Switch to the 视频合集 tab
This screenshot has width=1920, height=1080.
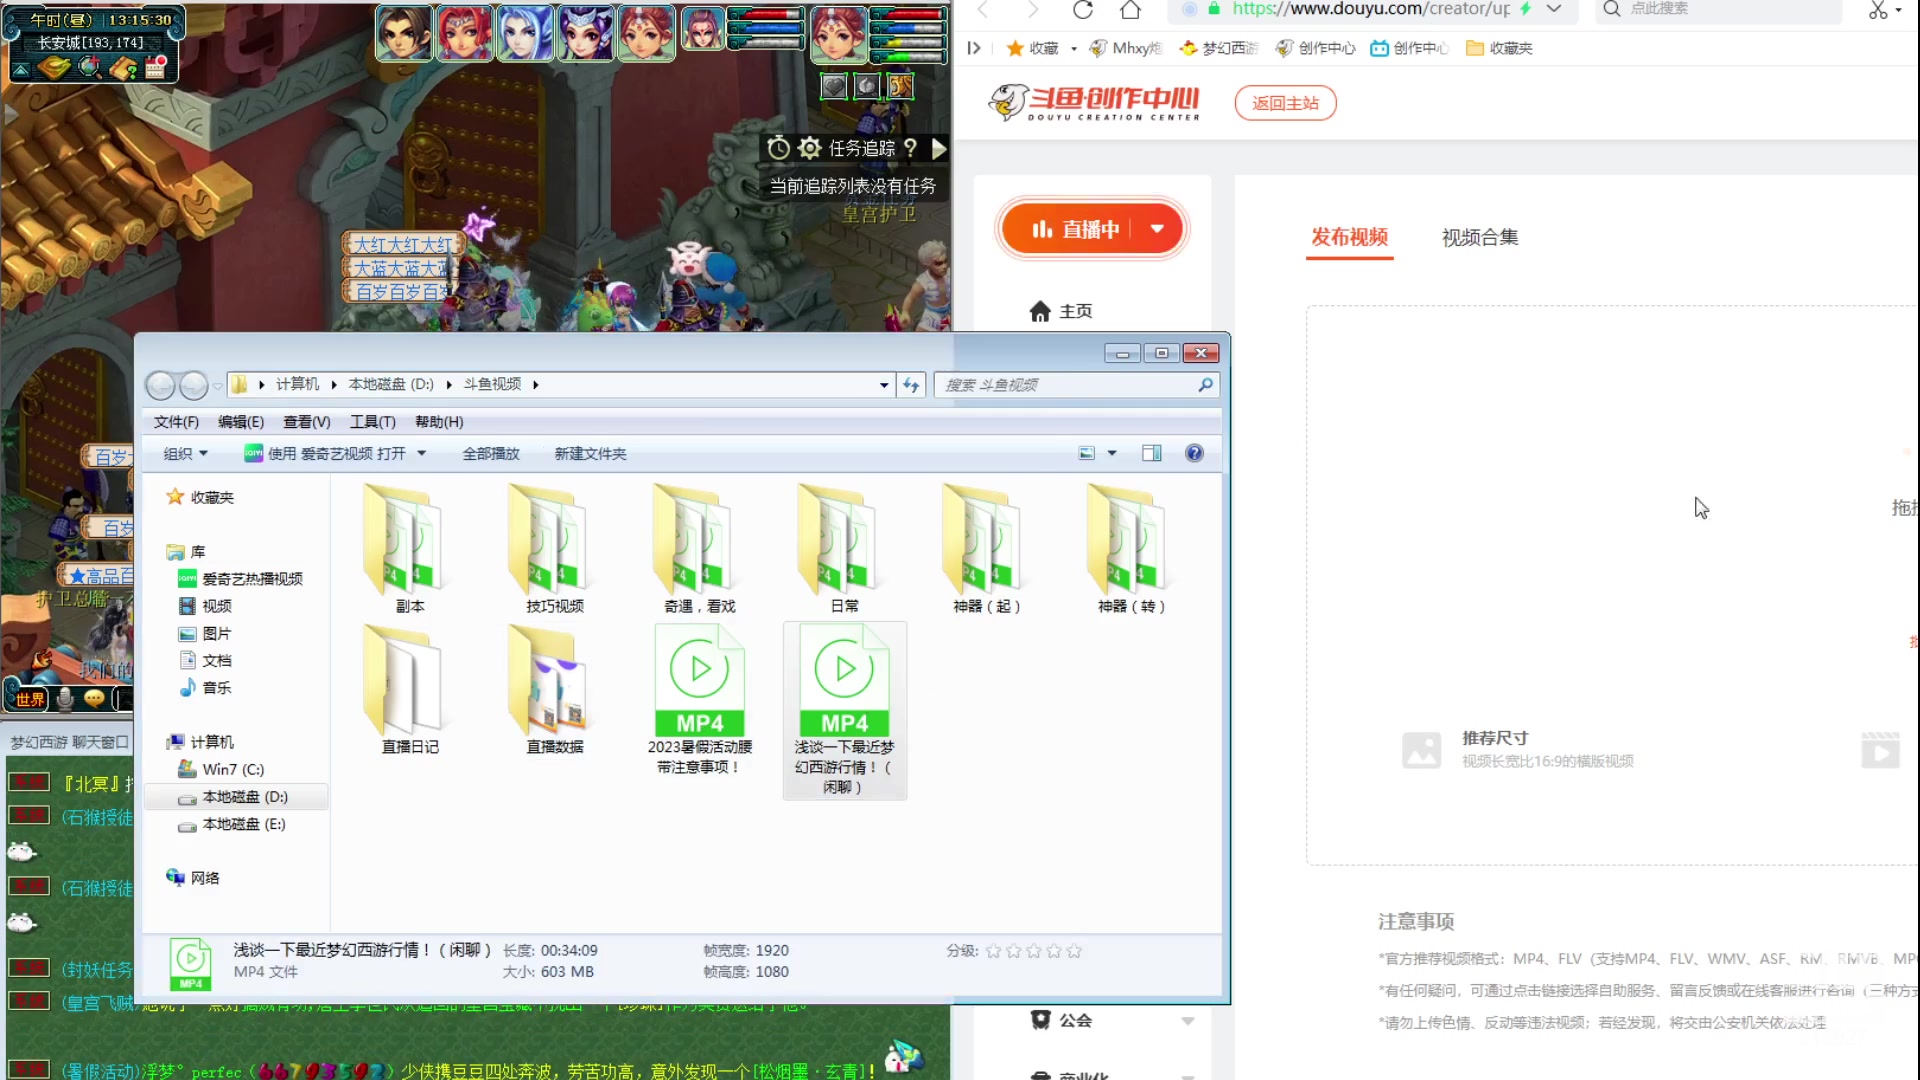click(x=1480, y=237)
